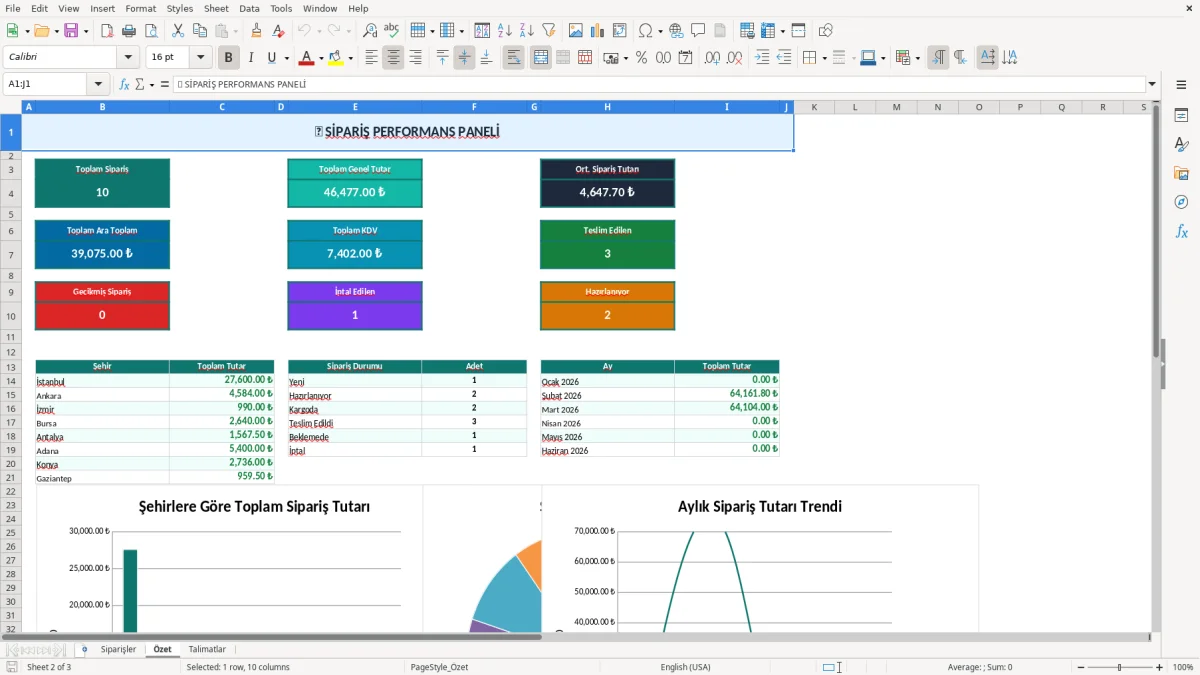Open the Underline style dropdown arrow
The image size is (1200, 675).
(287, 58)
